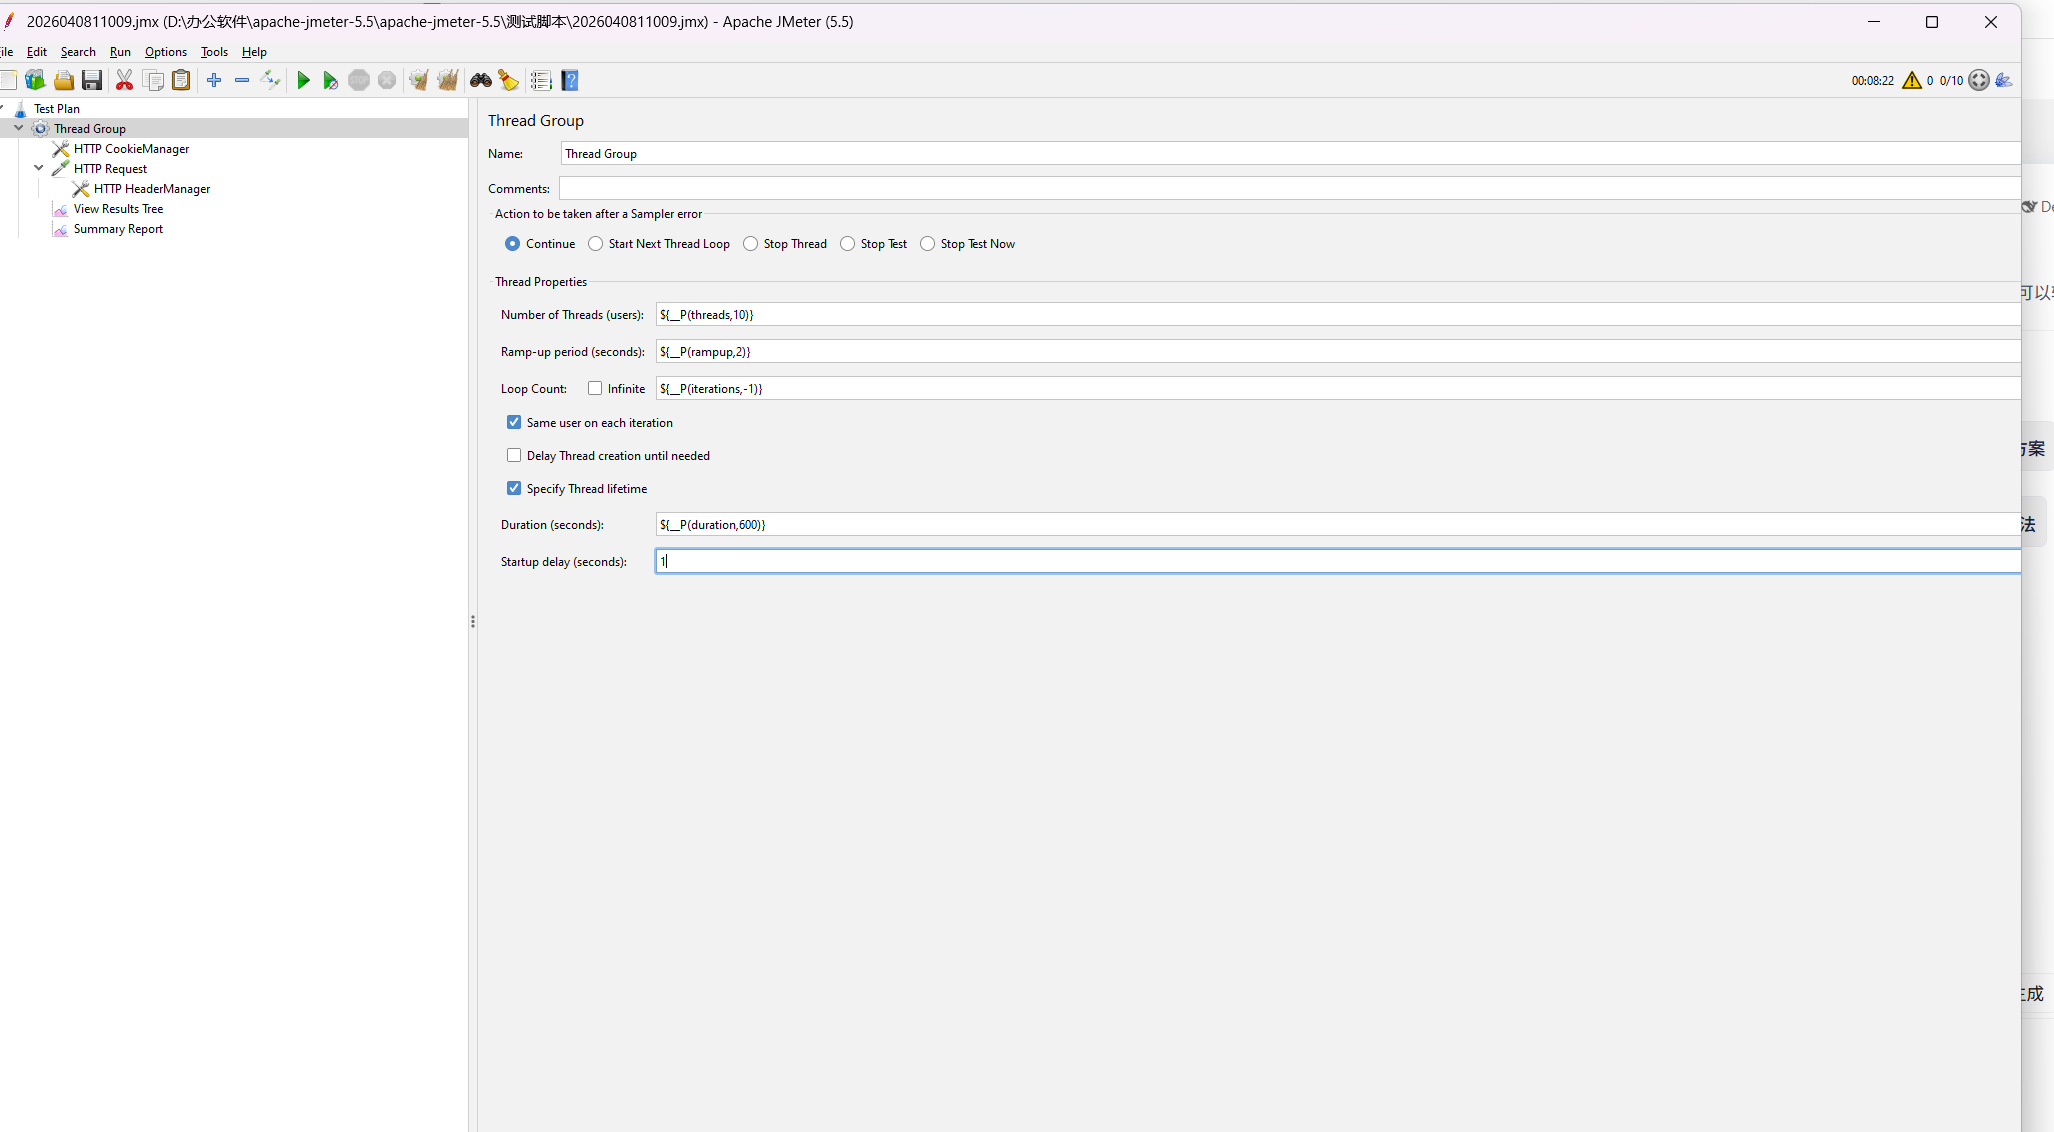Click the Function Helper list icon
This screenshot has width=2054, height=1132.
(541, 80)
